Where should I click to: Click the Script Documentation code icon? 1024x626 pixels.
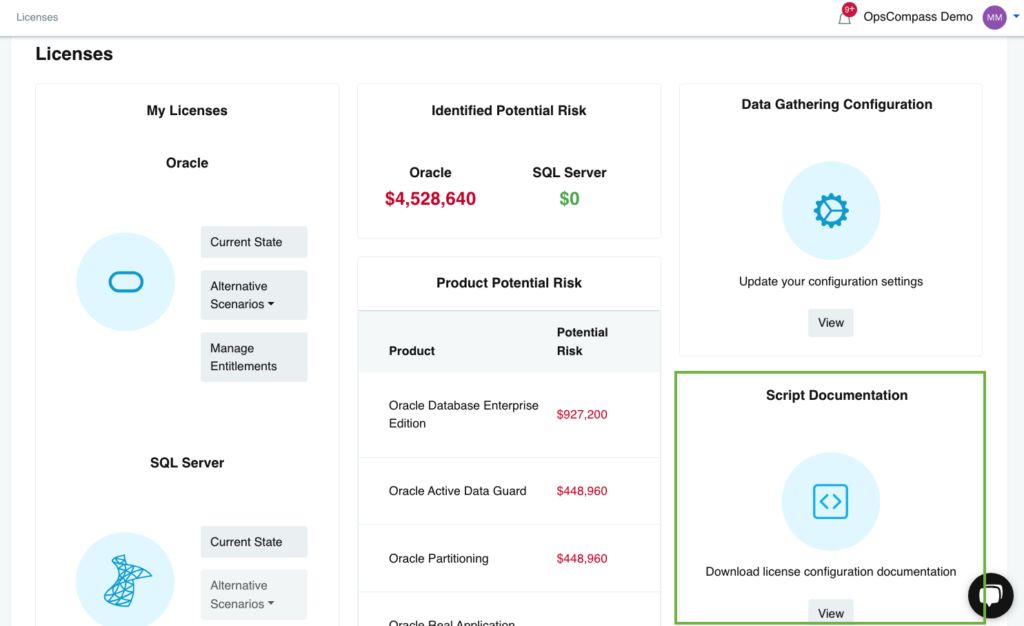[831, 501]
